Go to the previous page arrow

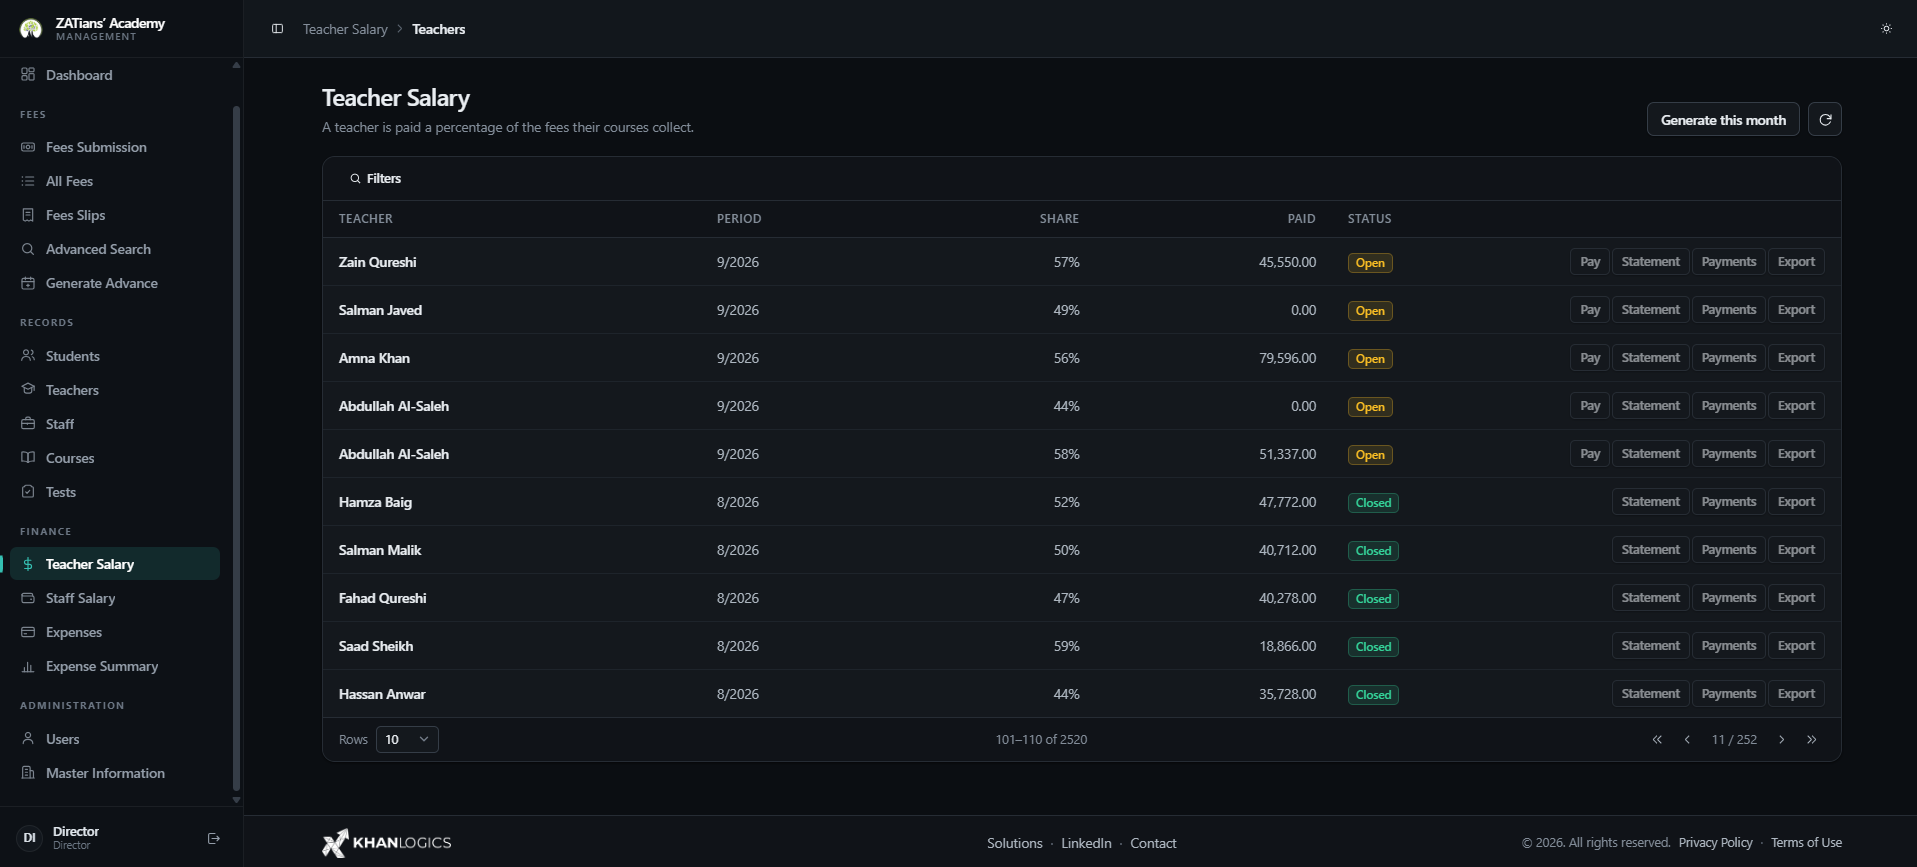[1687, 740]
